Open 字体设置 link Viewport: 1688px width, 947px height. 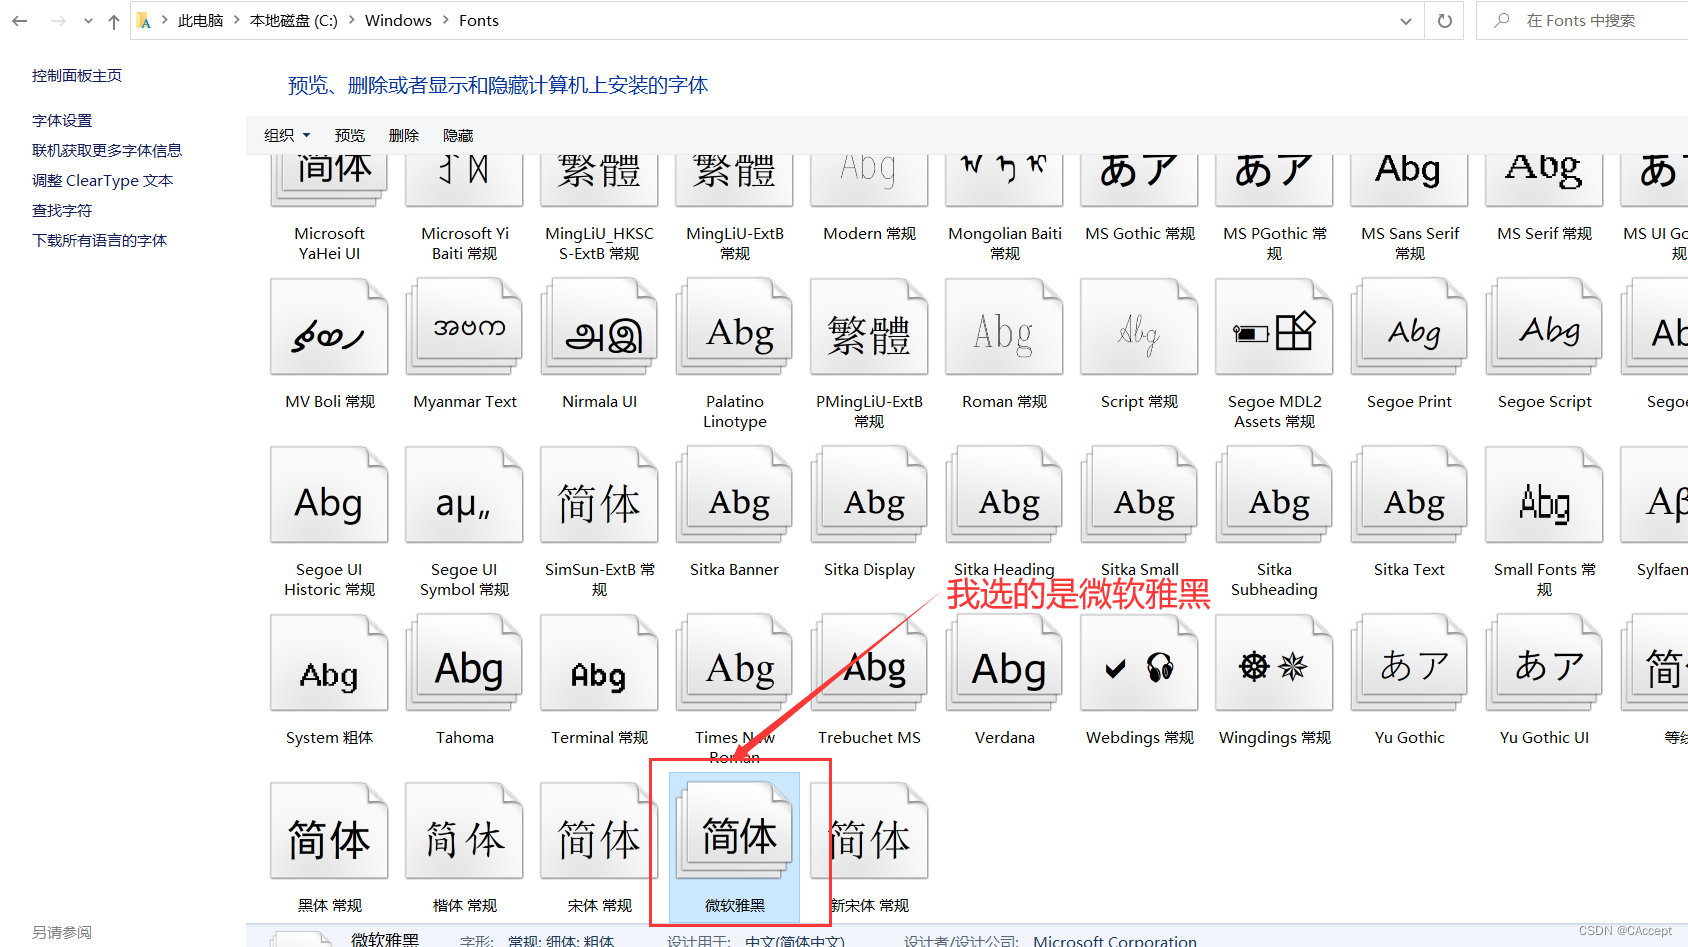62,121
